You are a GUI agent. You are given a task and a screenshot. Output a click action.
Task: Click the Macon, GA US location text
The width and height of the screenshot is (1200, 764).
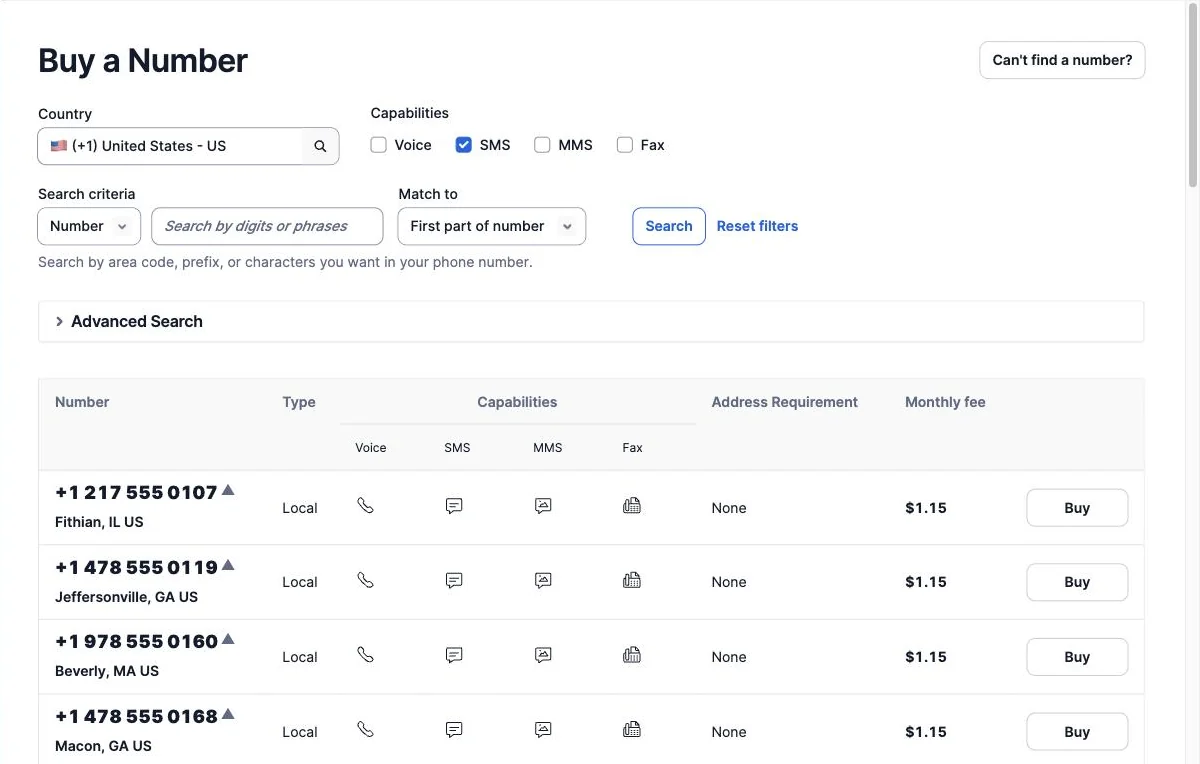coord(103,746)
